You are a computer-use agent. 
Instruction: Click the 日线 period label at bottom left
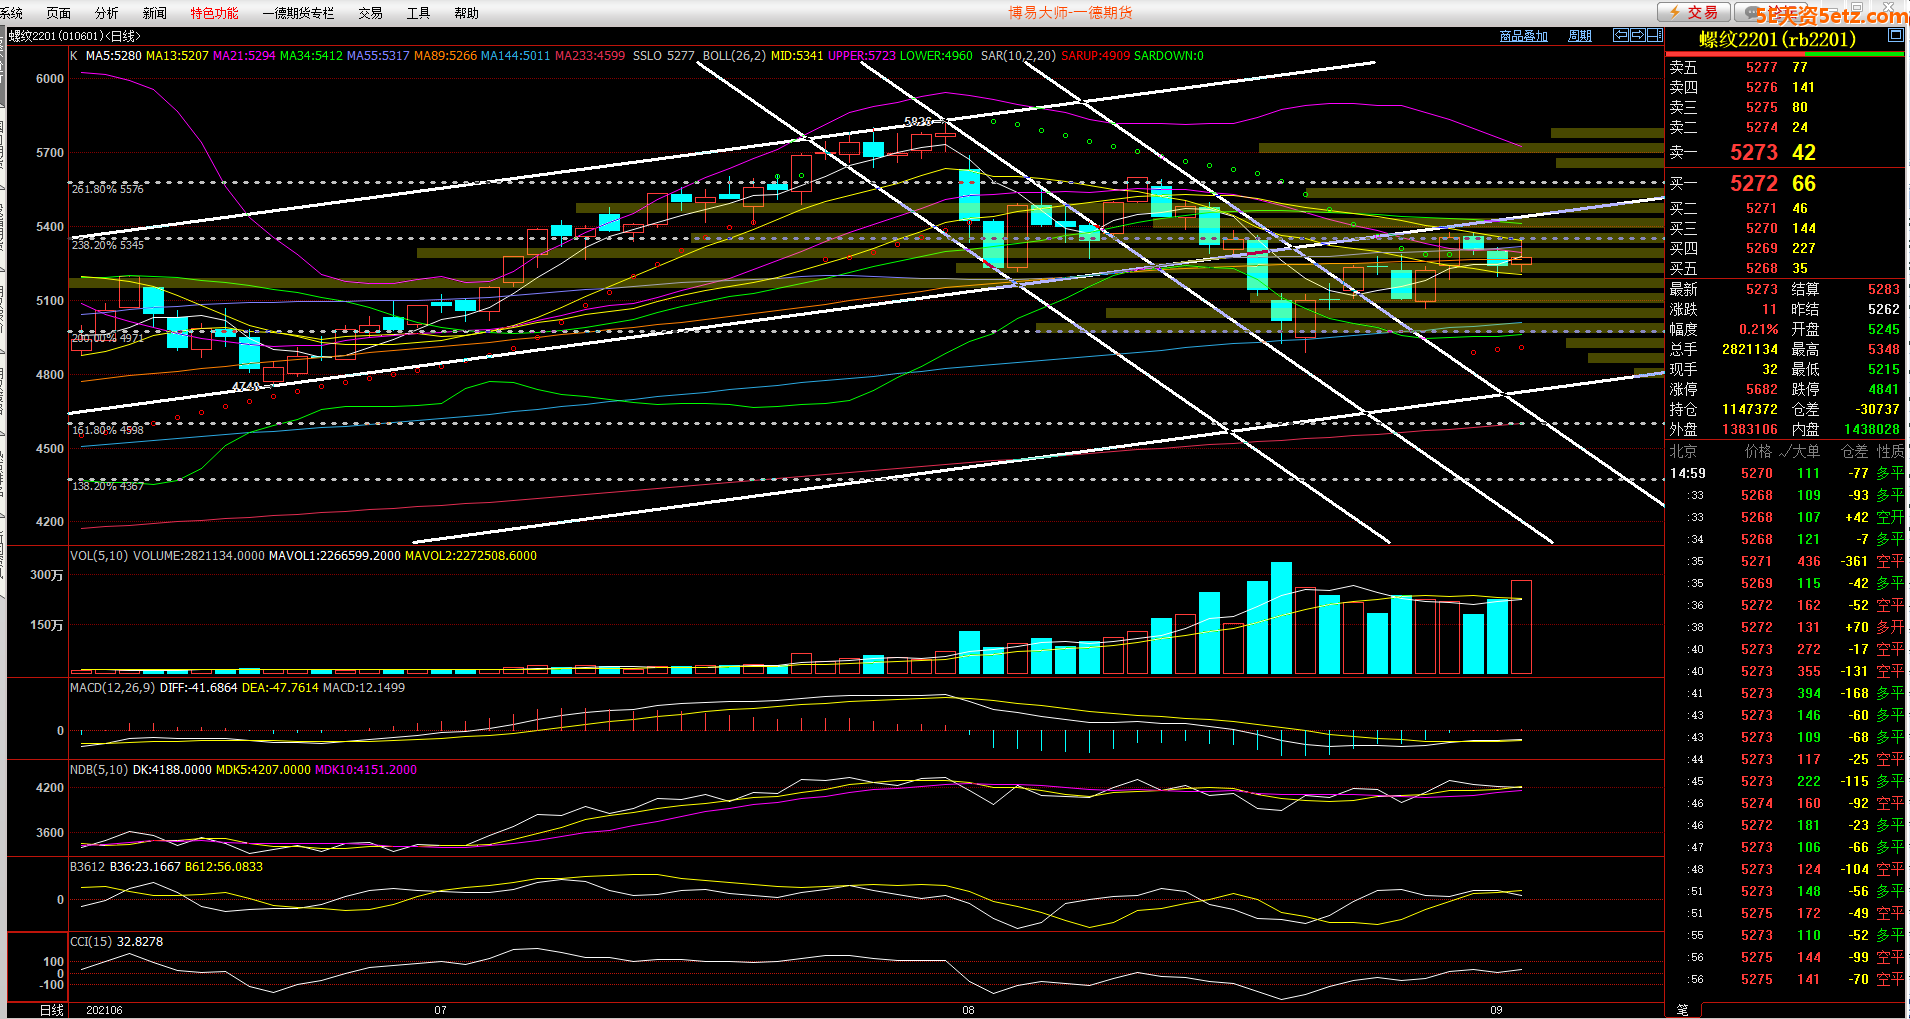52,1010
